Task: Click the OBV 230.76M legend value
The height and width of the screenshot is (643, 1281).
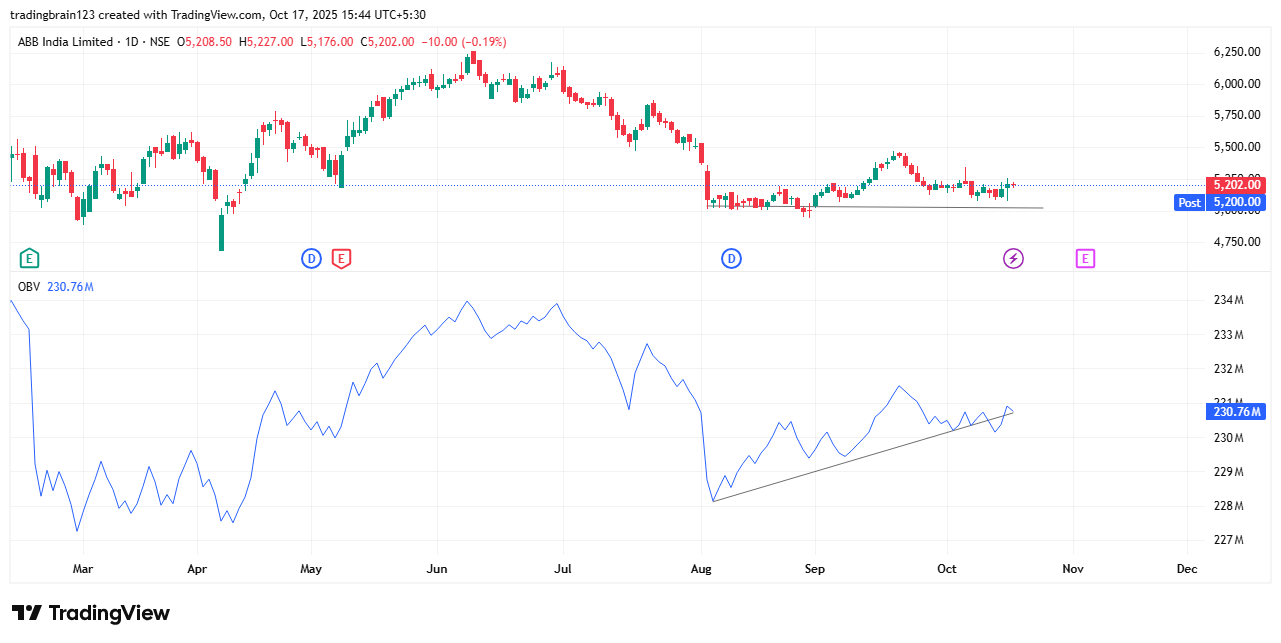Action: click(70, 287)
